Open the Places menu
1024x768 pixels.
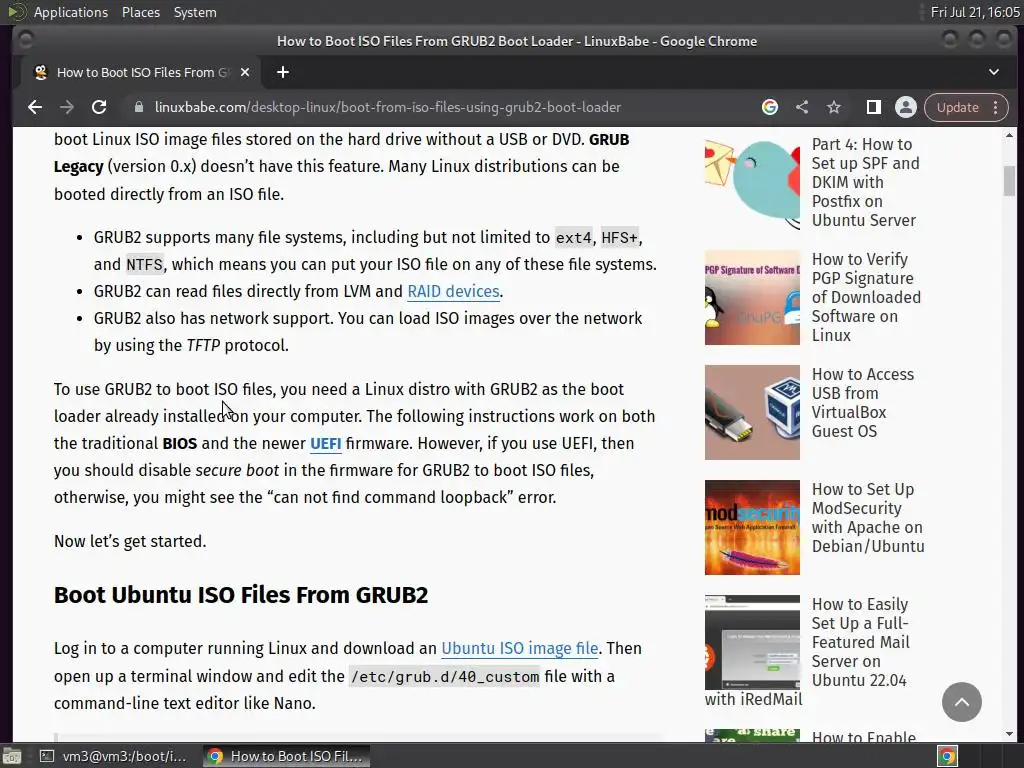click(140, 12)
